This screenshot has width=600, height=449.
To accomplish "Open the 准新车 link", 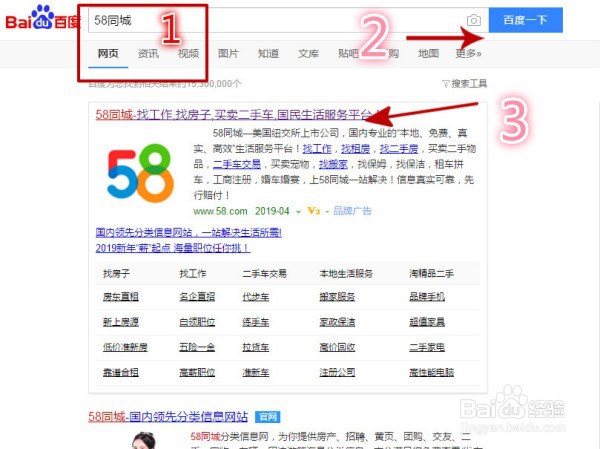I will 256,372.
